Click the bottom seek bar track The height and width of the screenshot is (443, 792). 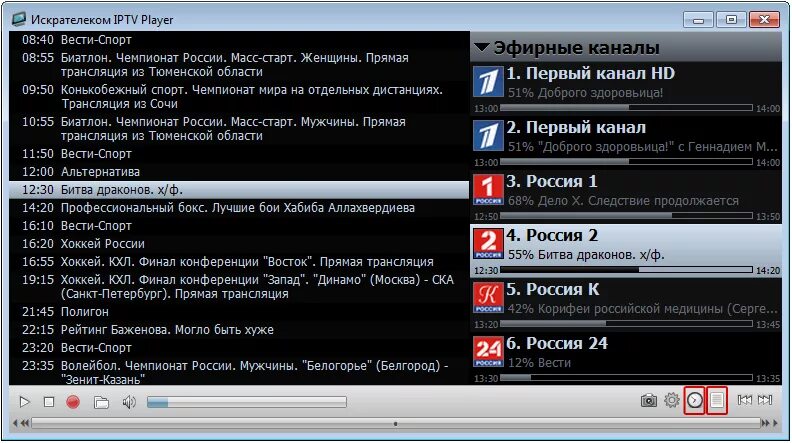(x=396, y=423)
